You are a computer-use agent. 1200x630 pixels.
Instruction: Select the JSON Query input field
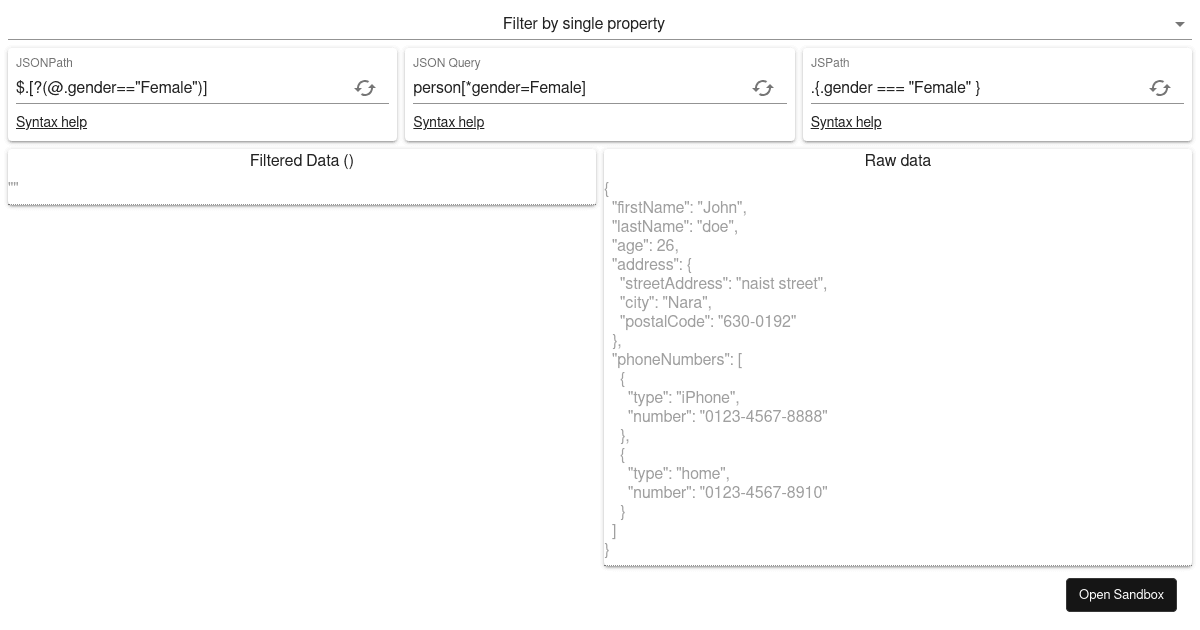pyautogui.click(x=580, y=88)
